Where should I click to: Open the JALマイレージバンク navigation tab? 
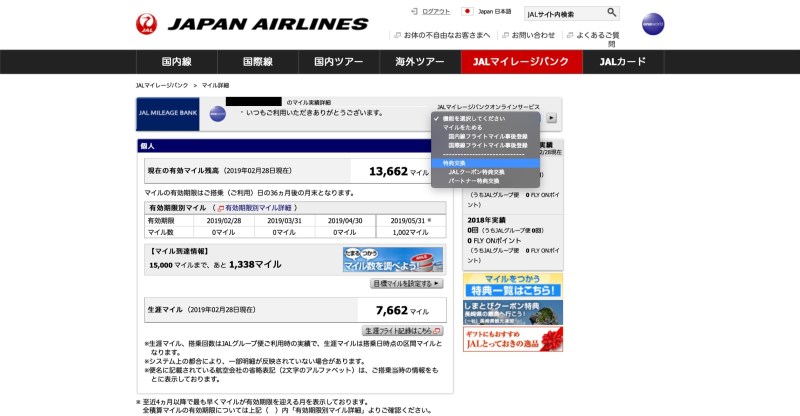click(521, 62)
